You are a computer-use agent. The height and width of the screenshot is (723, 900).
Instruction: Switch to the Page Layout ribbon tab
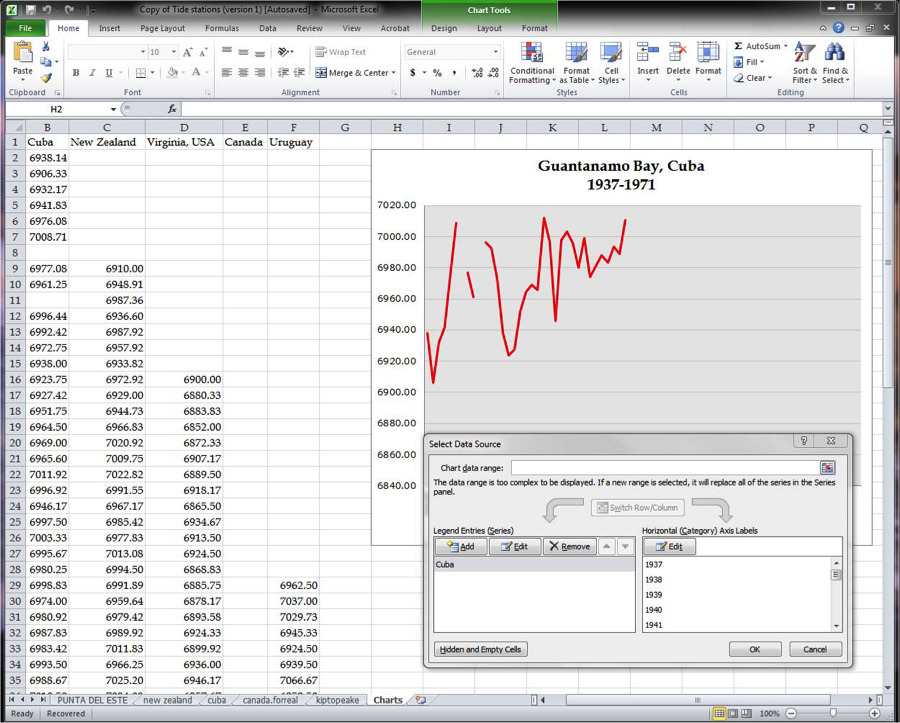coord(162,29)
